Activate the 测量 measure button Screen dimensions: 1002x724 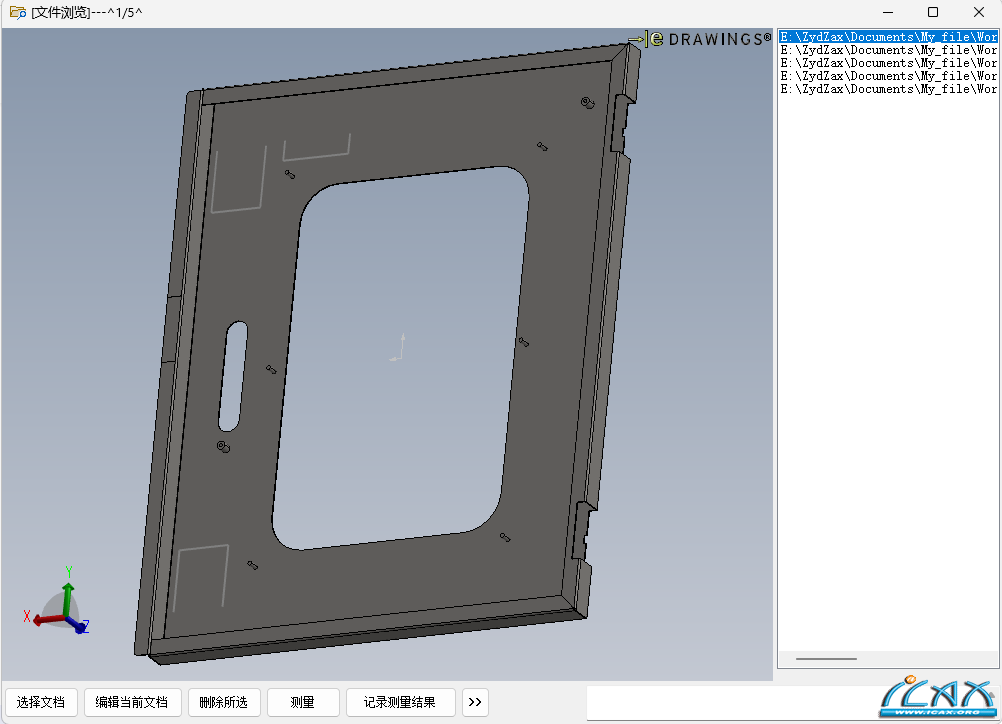coord(303,702)
